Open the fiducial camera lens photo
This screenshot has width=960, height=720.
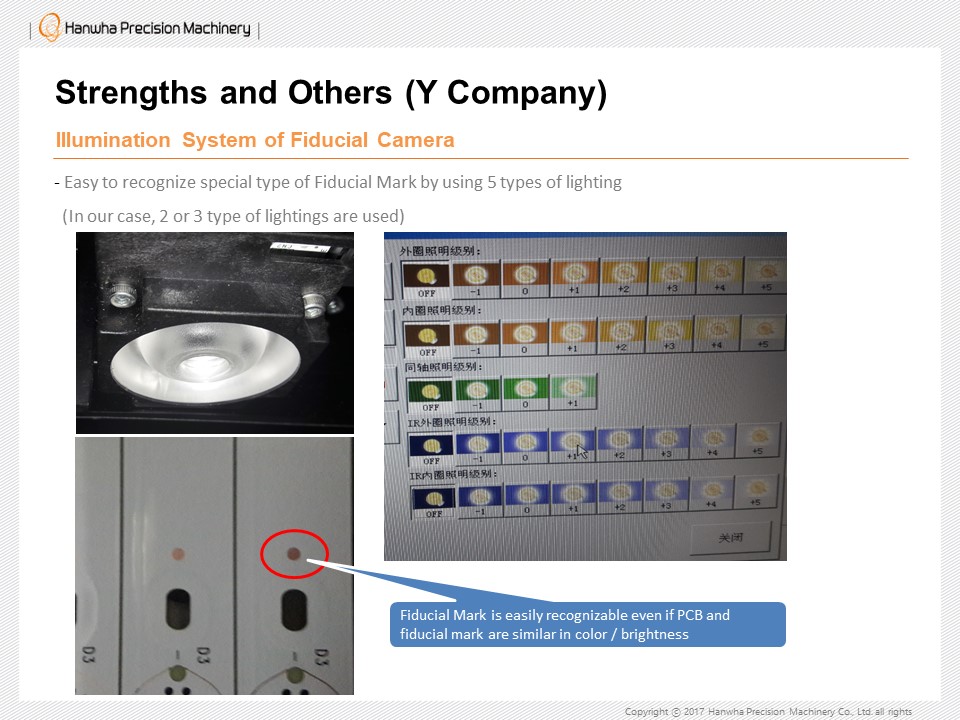click(x=215, y=332)
